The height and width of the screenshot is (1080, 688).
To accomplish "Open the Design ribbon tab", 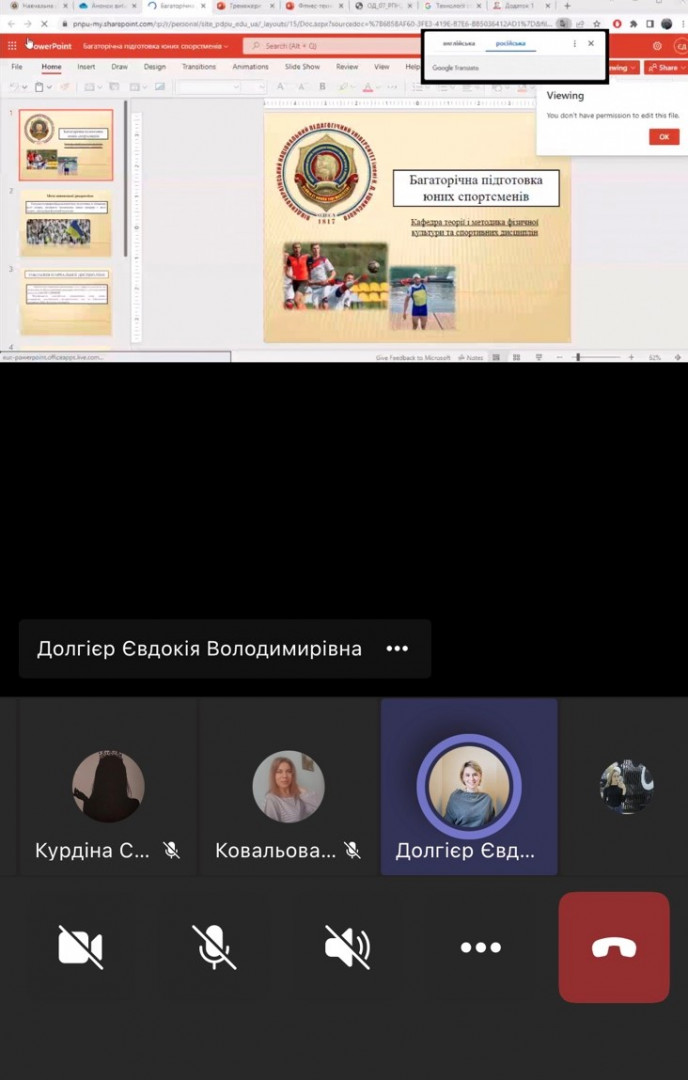I will [x=154, y=67].
